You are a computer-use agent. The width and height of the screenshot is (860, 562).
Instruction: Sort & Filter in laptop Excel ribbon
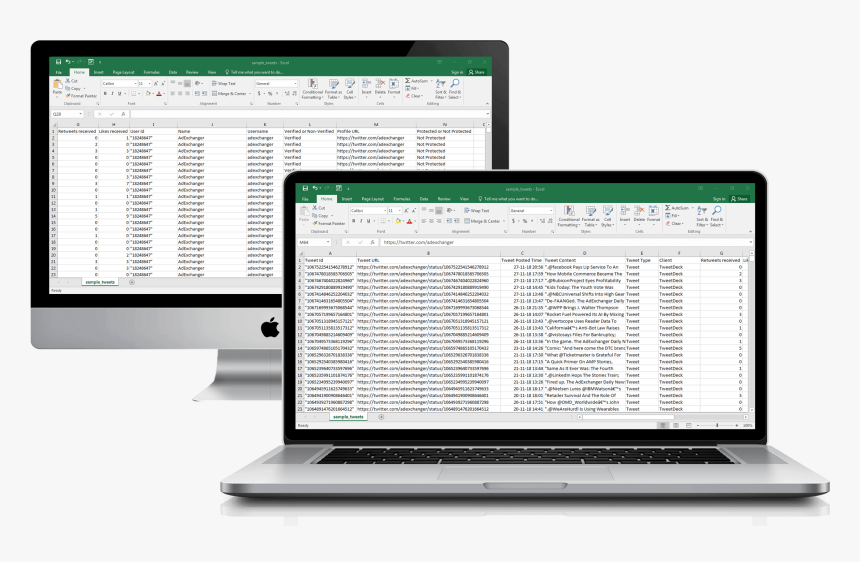pos(701,217)
